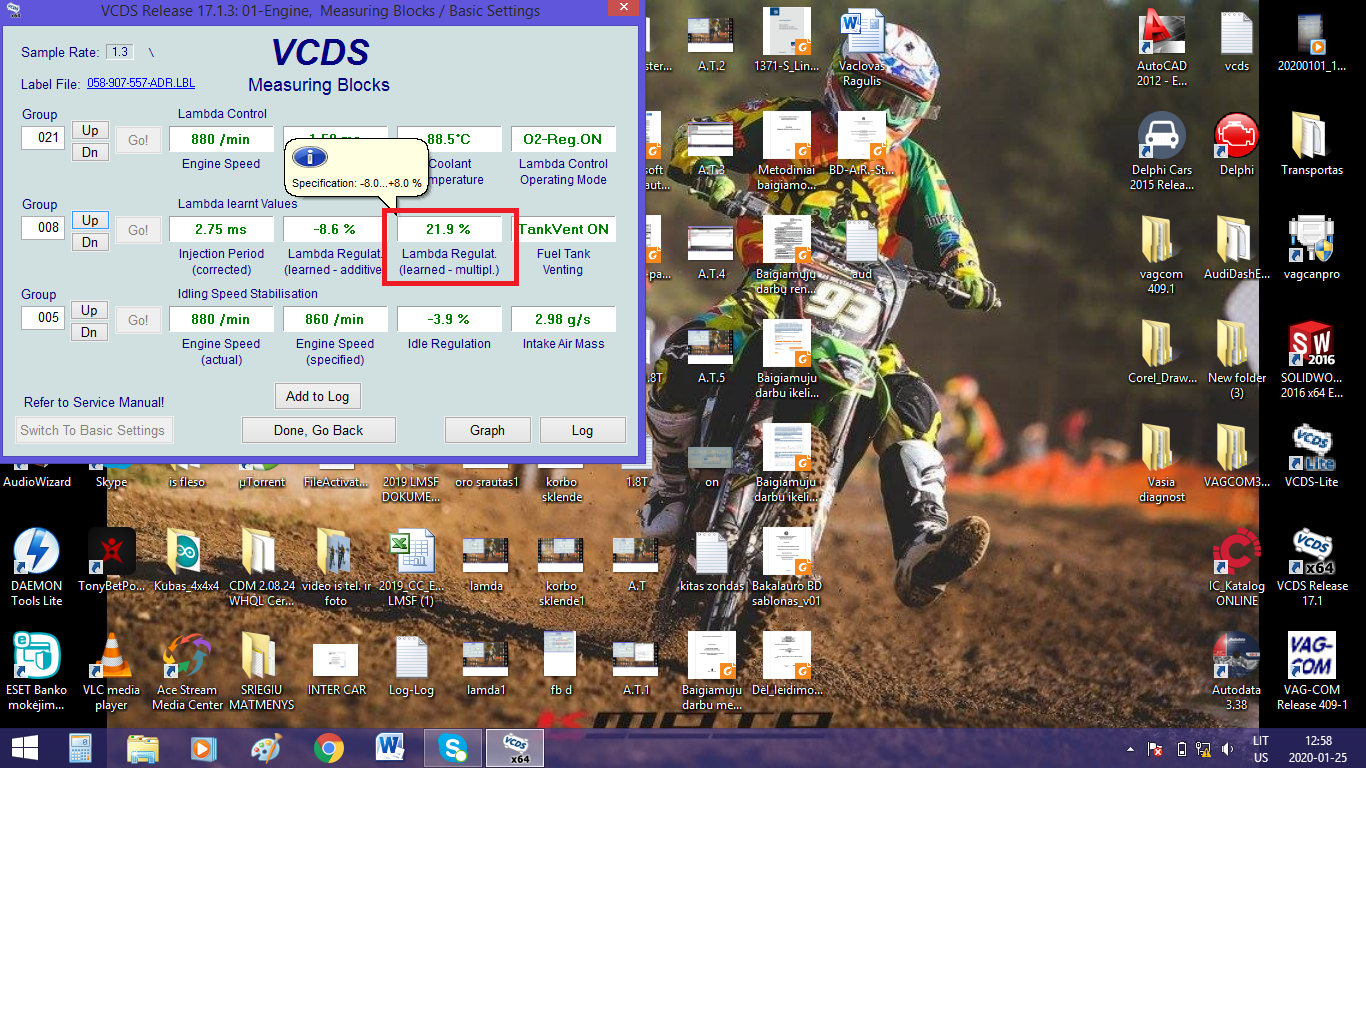Open the Graph view button

pos(487,430)
